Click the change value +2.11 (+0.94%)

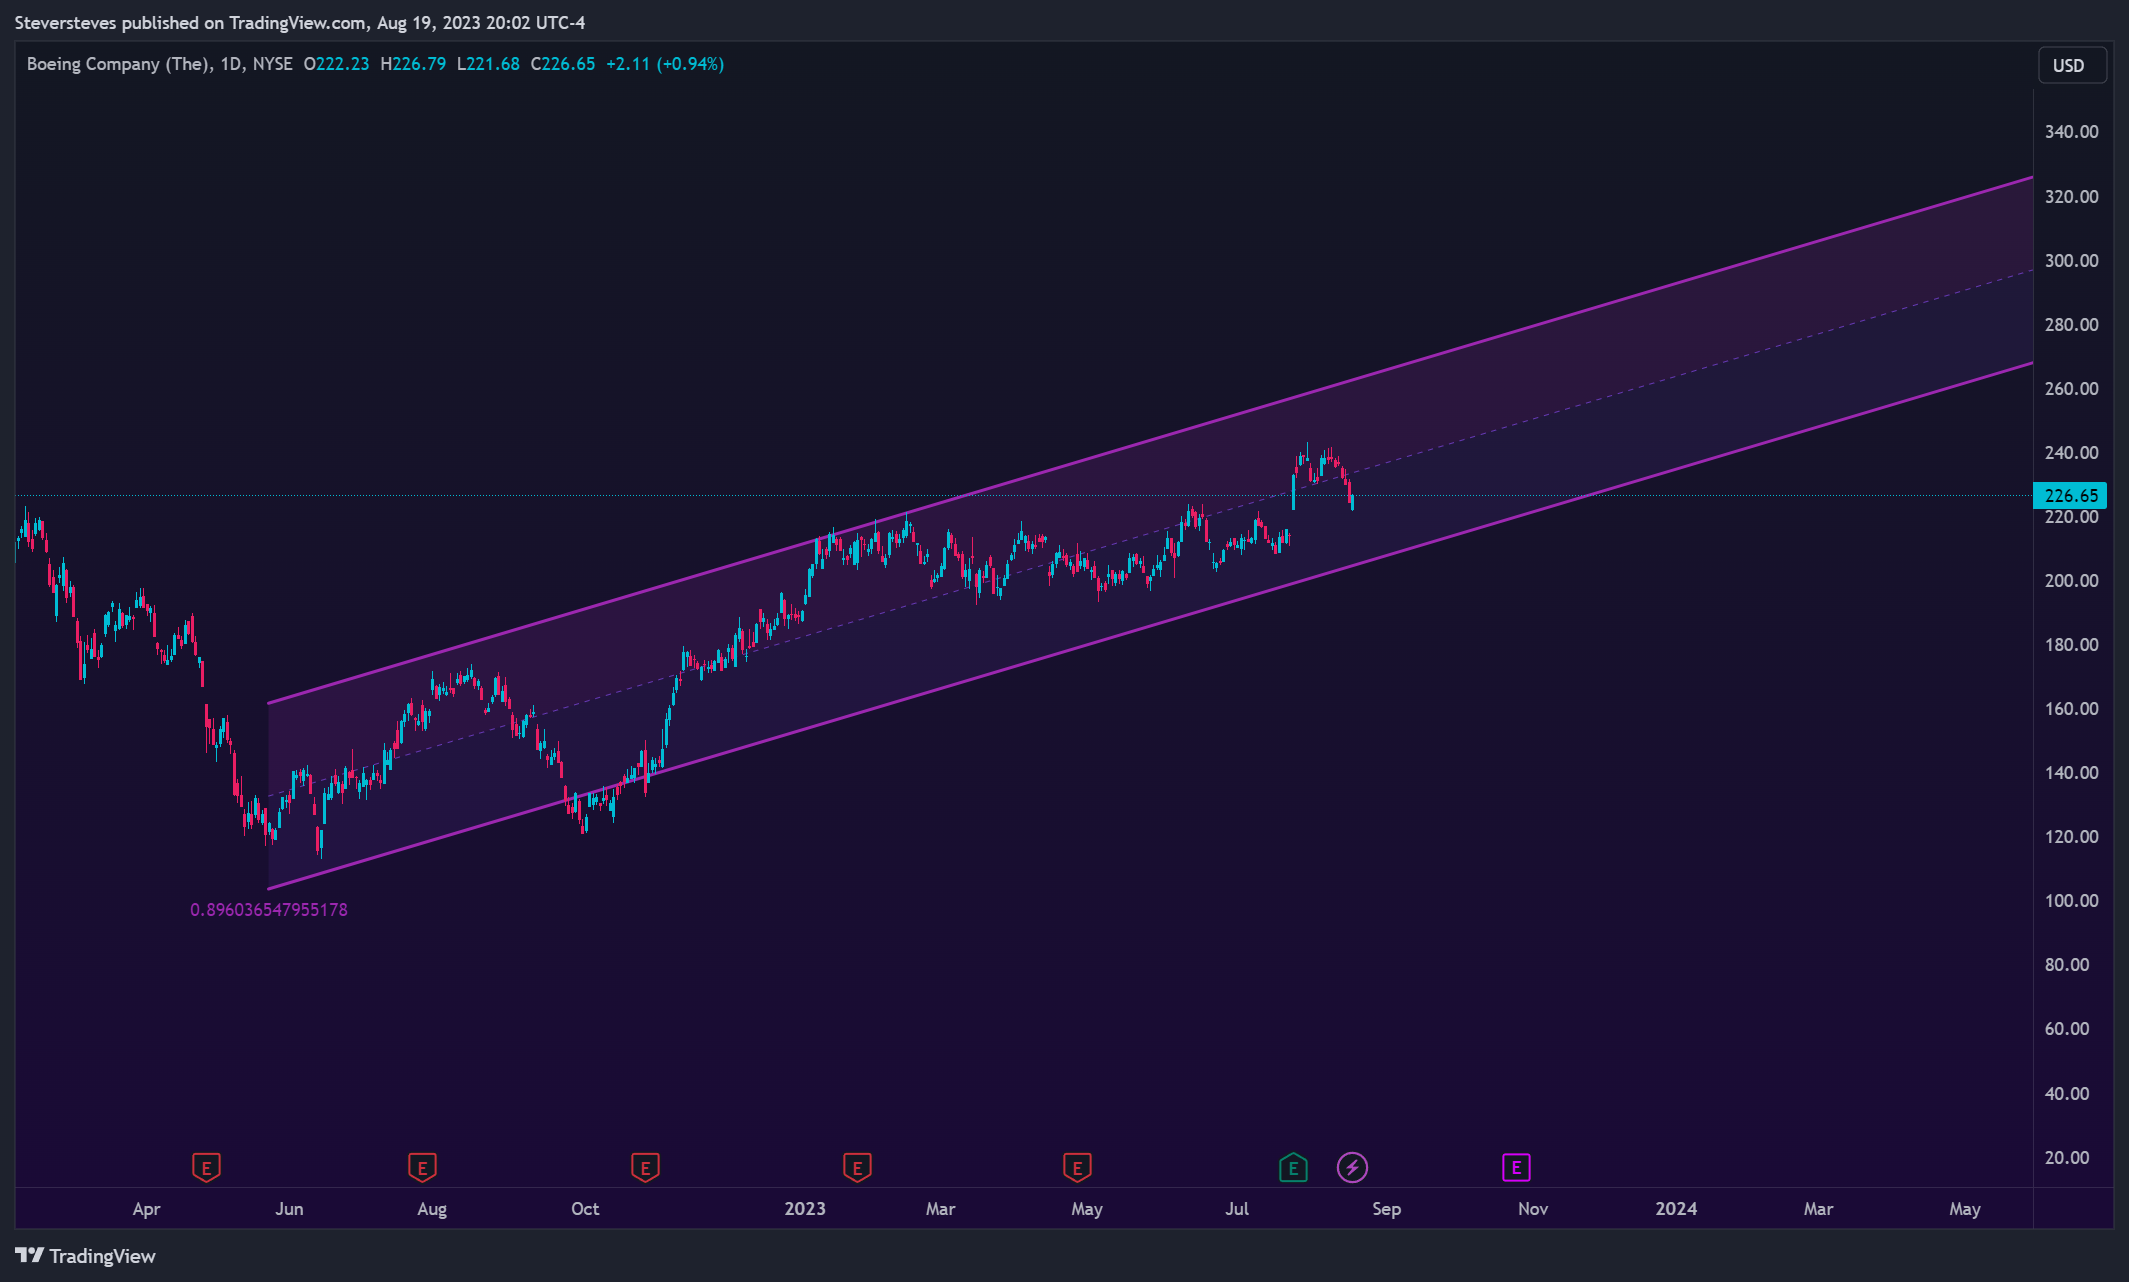pos(665,64)
